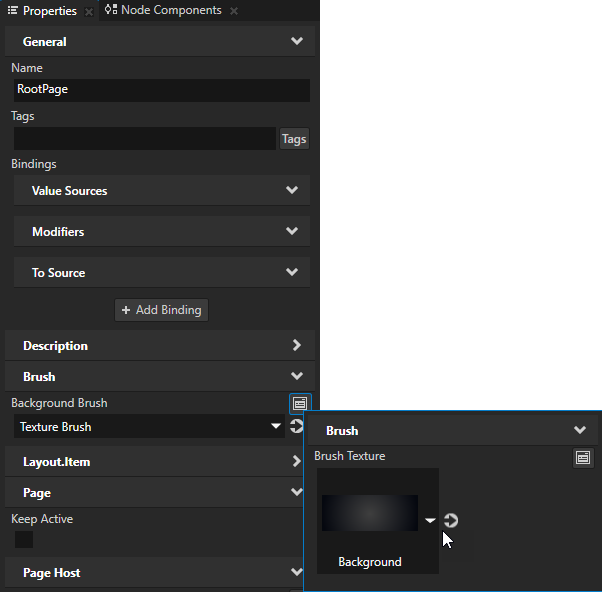Toggle the Keep Active checkbox
Viewport: 602px width, 592px height.
24,540
